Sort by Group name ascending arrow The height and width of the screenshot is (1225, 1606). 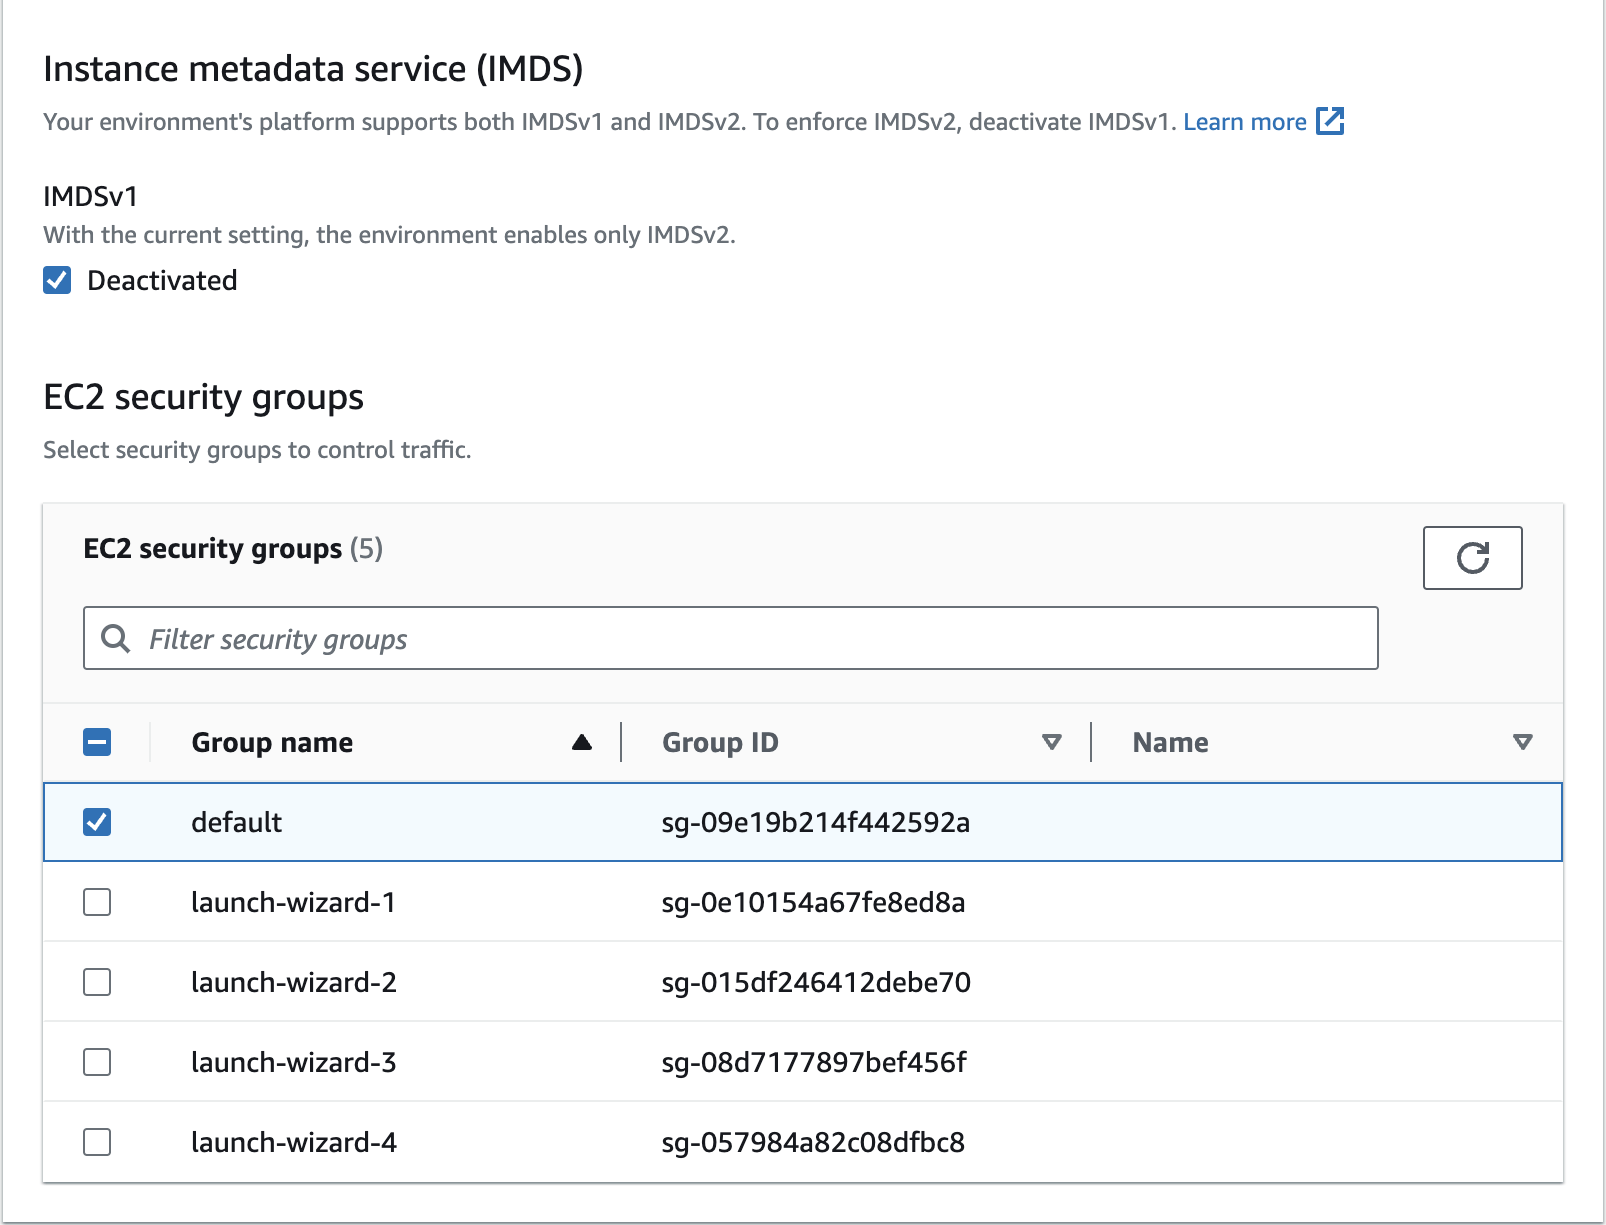pyautogui.click(x=582, y=742)
